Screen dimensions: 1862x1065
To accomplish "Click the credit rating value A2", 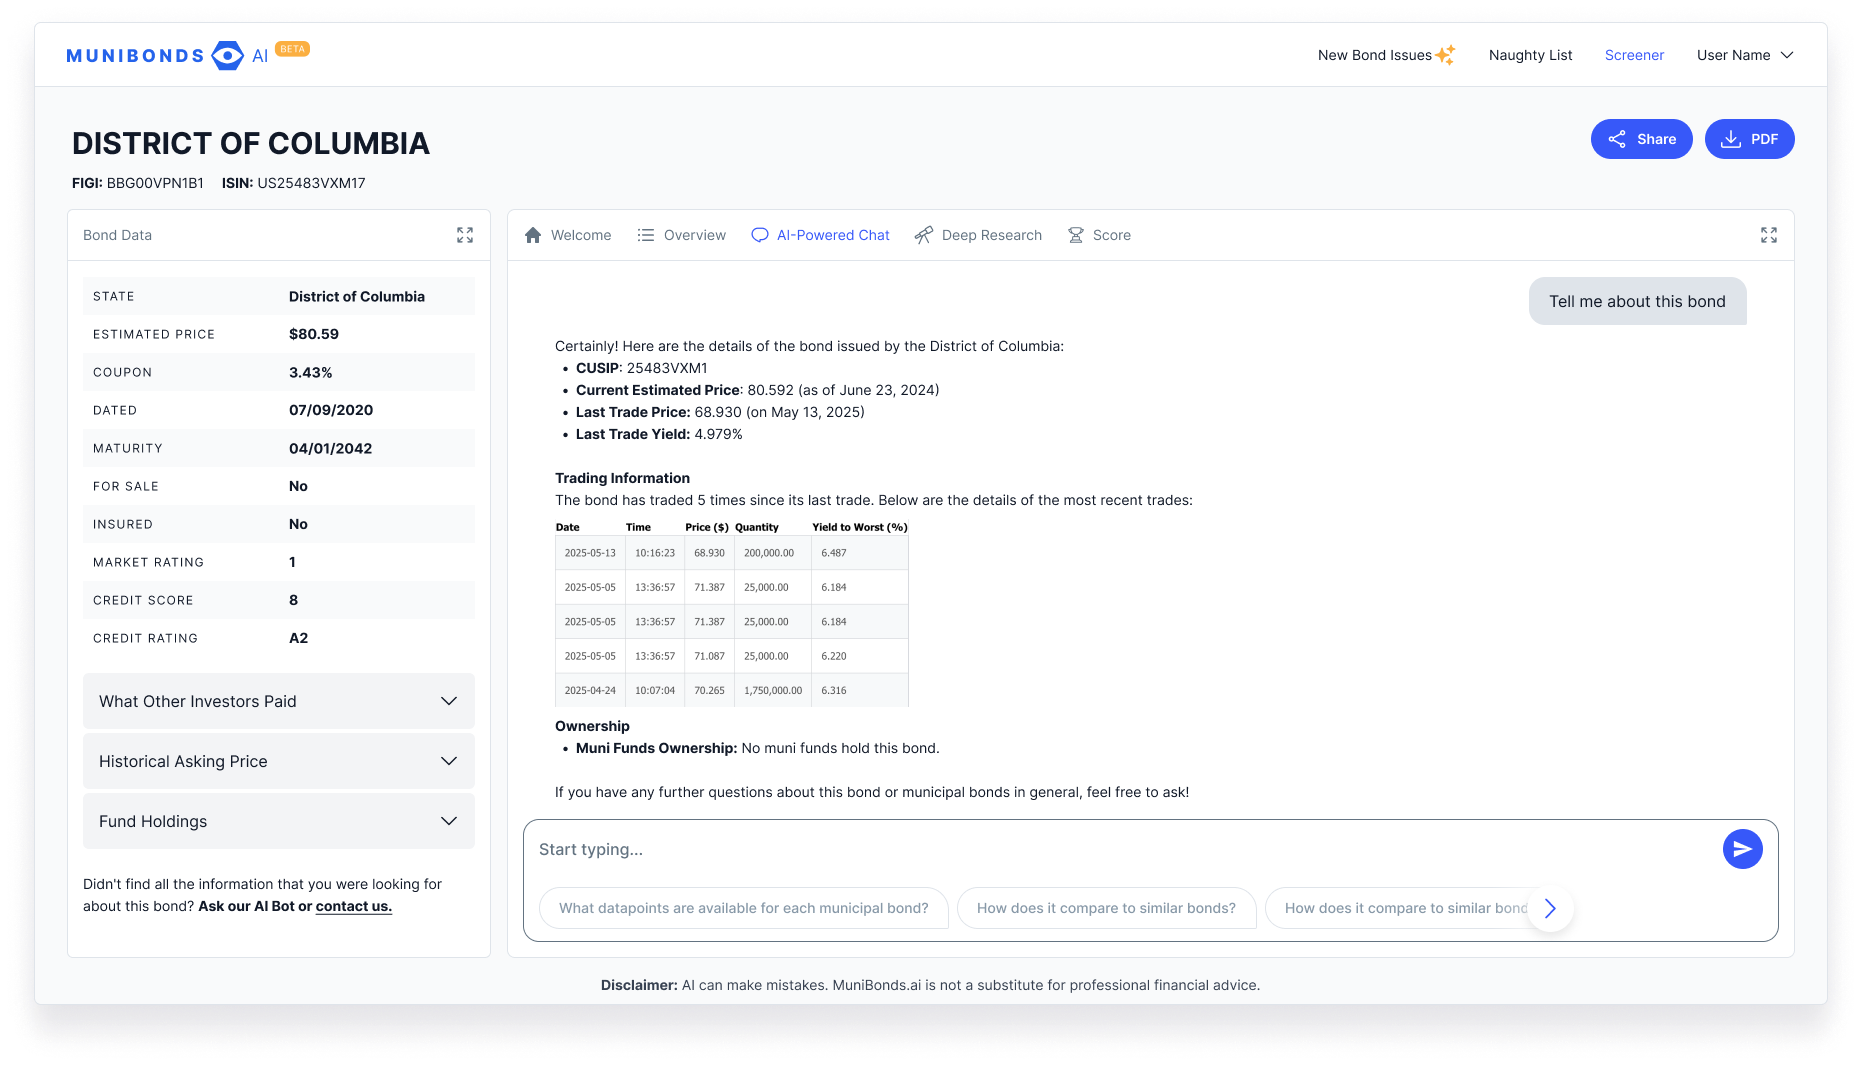I will click(299, 638).
